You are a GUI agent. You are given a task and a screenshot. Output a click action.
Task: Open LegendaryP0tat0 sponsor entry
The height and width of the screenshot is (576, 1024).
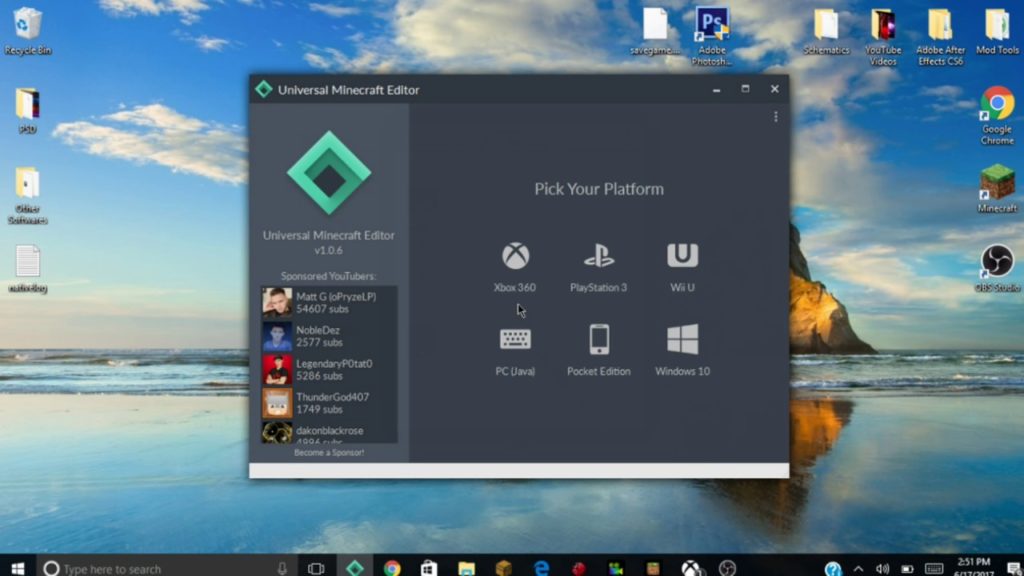point(329,370)
